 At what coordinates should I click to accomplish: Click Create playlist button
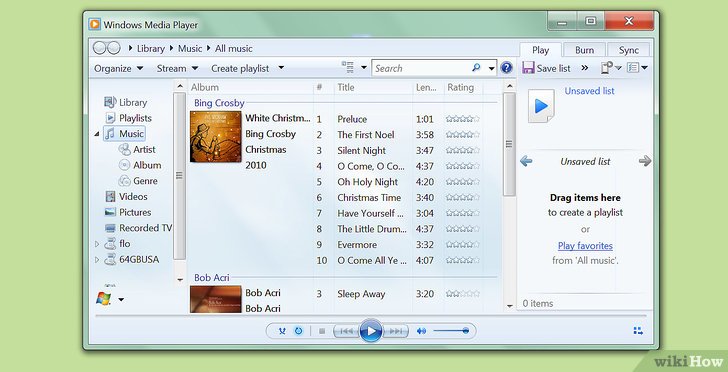(240, 68)
